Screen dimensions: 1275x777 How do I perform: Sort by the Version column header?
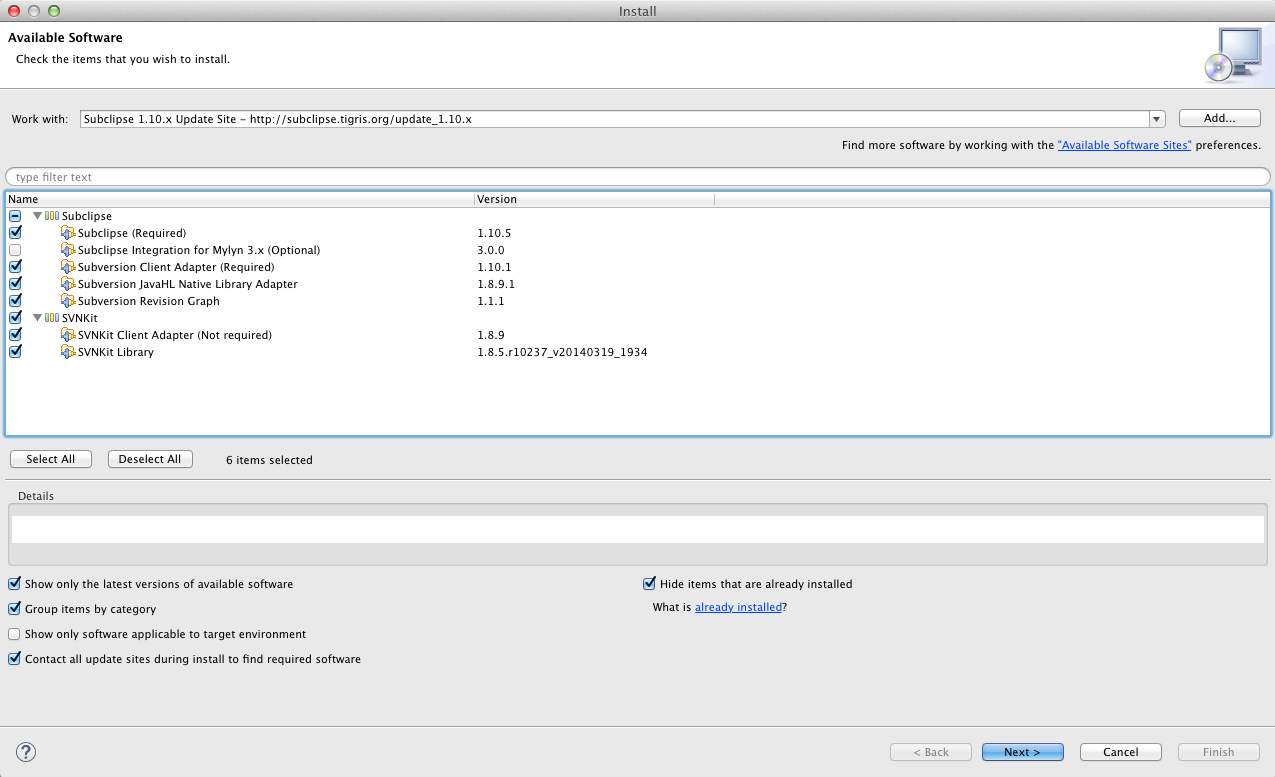594,199
